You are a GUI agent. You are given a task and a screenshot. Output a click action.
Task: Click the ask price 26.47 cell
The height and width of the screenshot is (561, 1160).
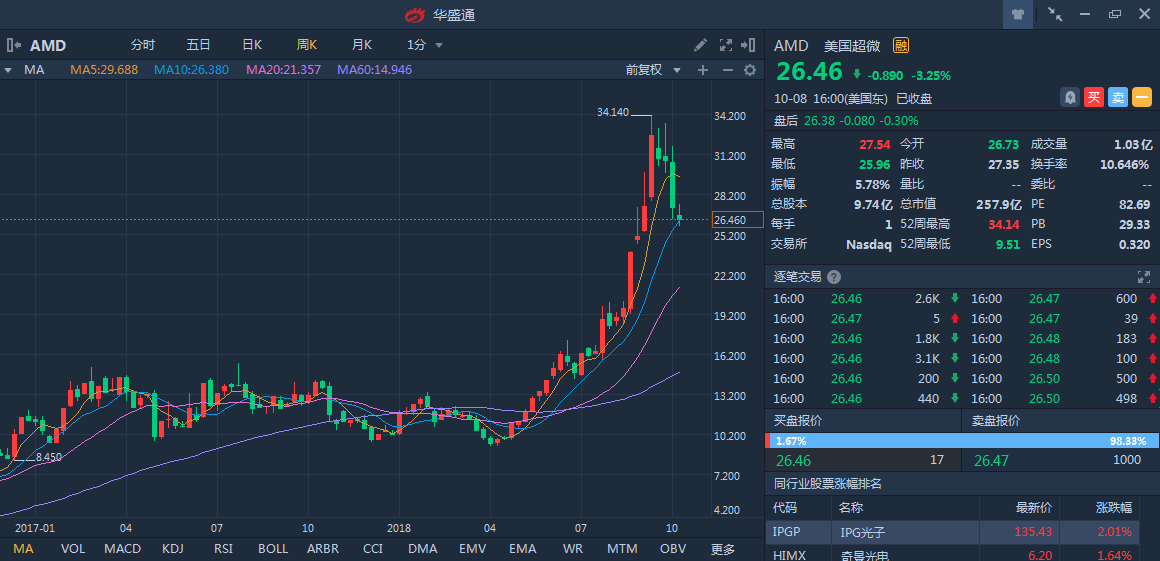click(x=992, y=460)
